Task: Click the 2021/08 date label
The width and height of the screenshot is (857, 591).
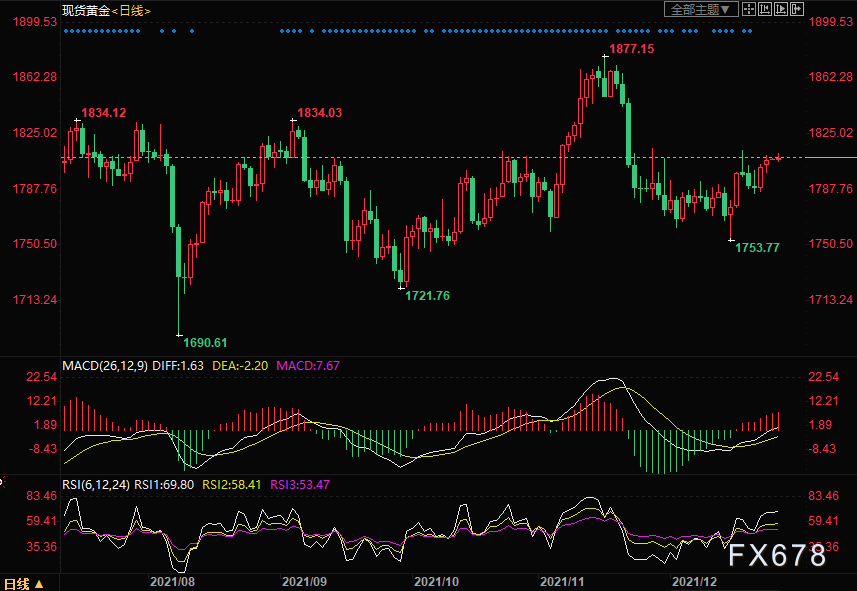Action: coord(173,581)
